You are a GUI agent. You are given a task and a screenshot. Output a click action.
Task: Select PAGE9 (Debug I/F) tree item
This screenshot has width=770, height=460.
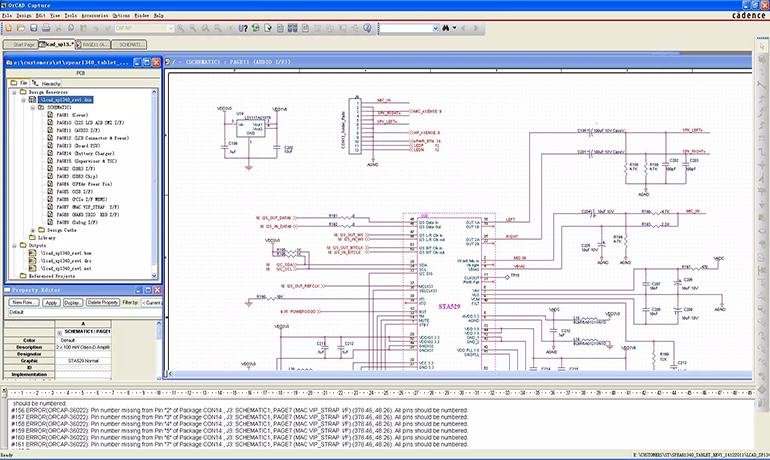click(x=77, y=222)
